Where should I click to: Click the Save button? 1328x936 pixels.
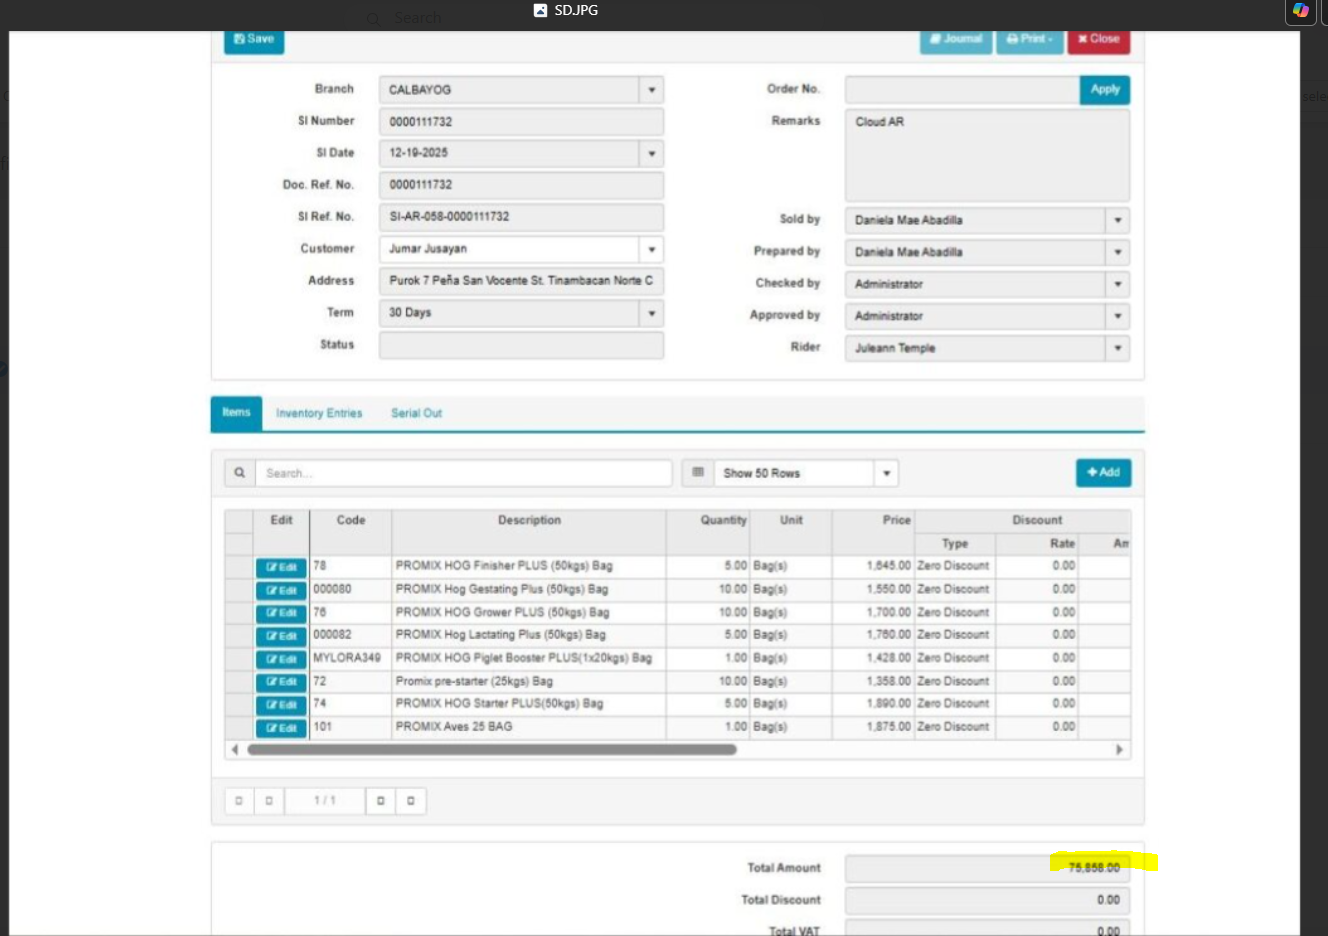point(254,39)
